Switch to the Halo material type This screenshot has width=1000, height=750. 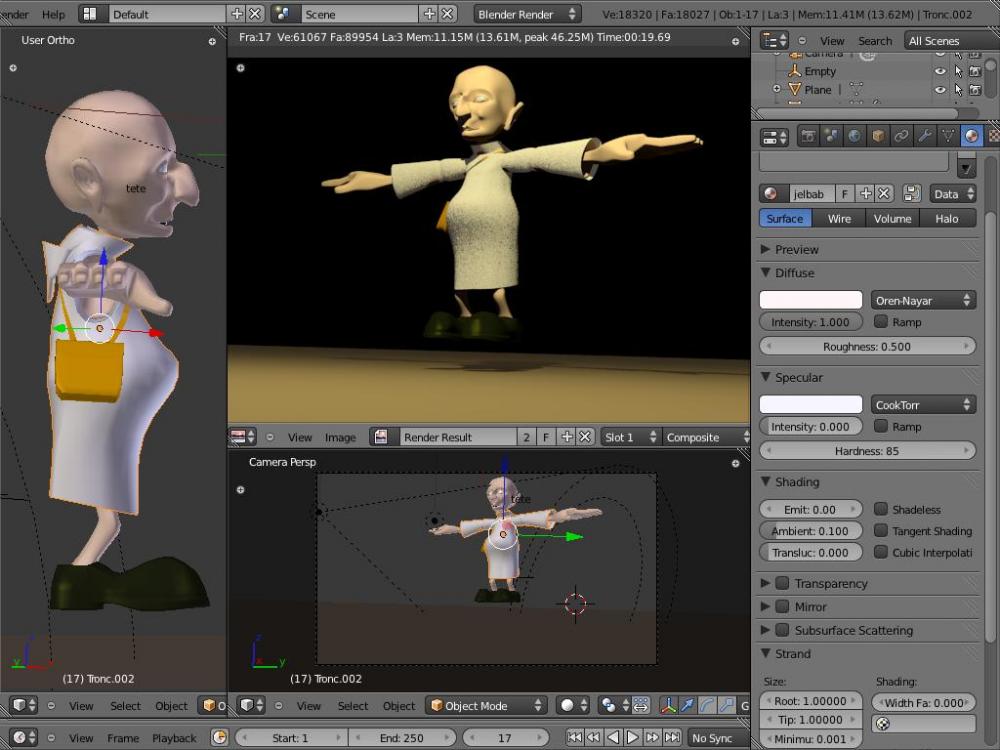pyautogui.click(x=946, y=218)
